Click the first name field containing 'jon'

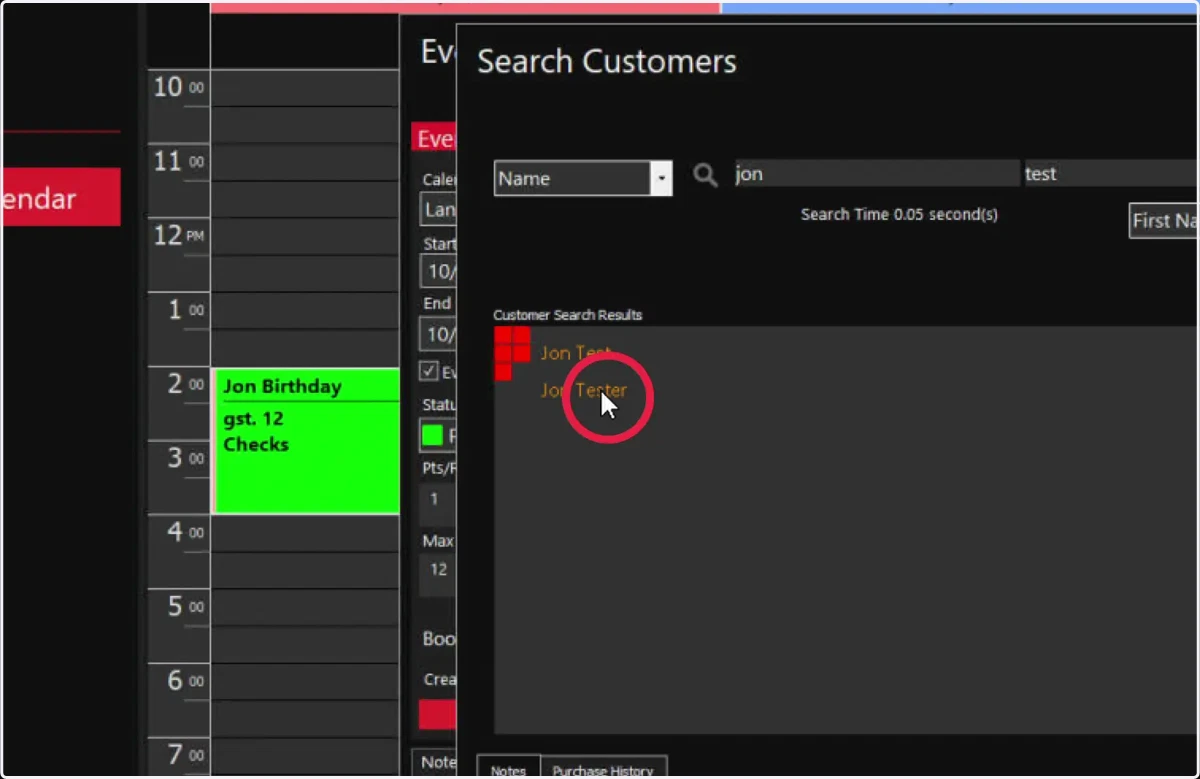coord(877,173)
